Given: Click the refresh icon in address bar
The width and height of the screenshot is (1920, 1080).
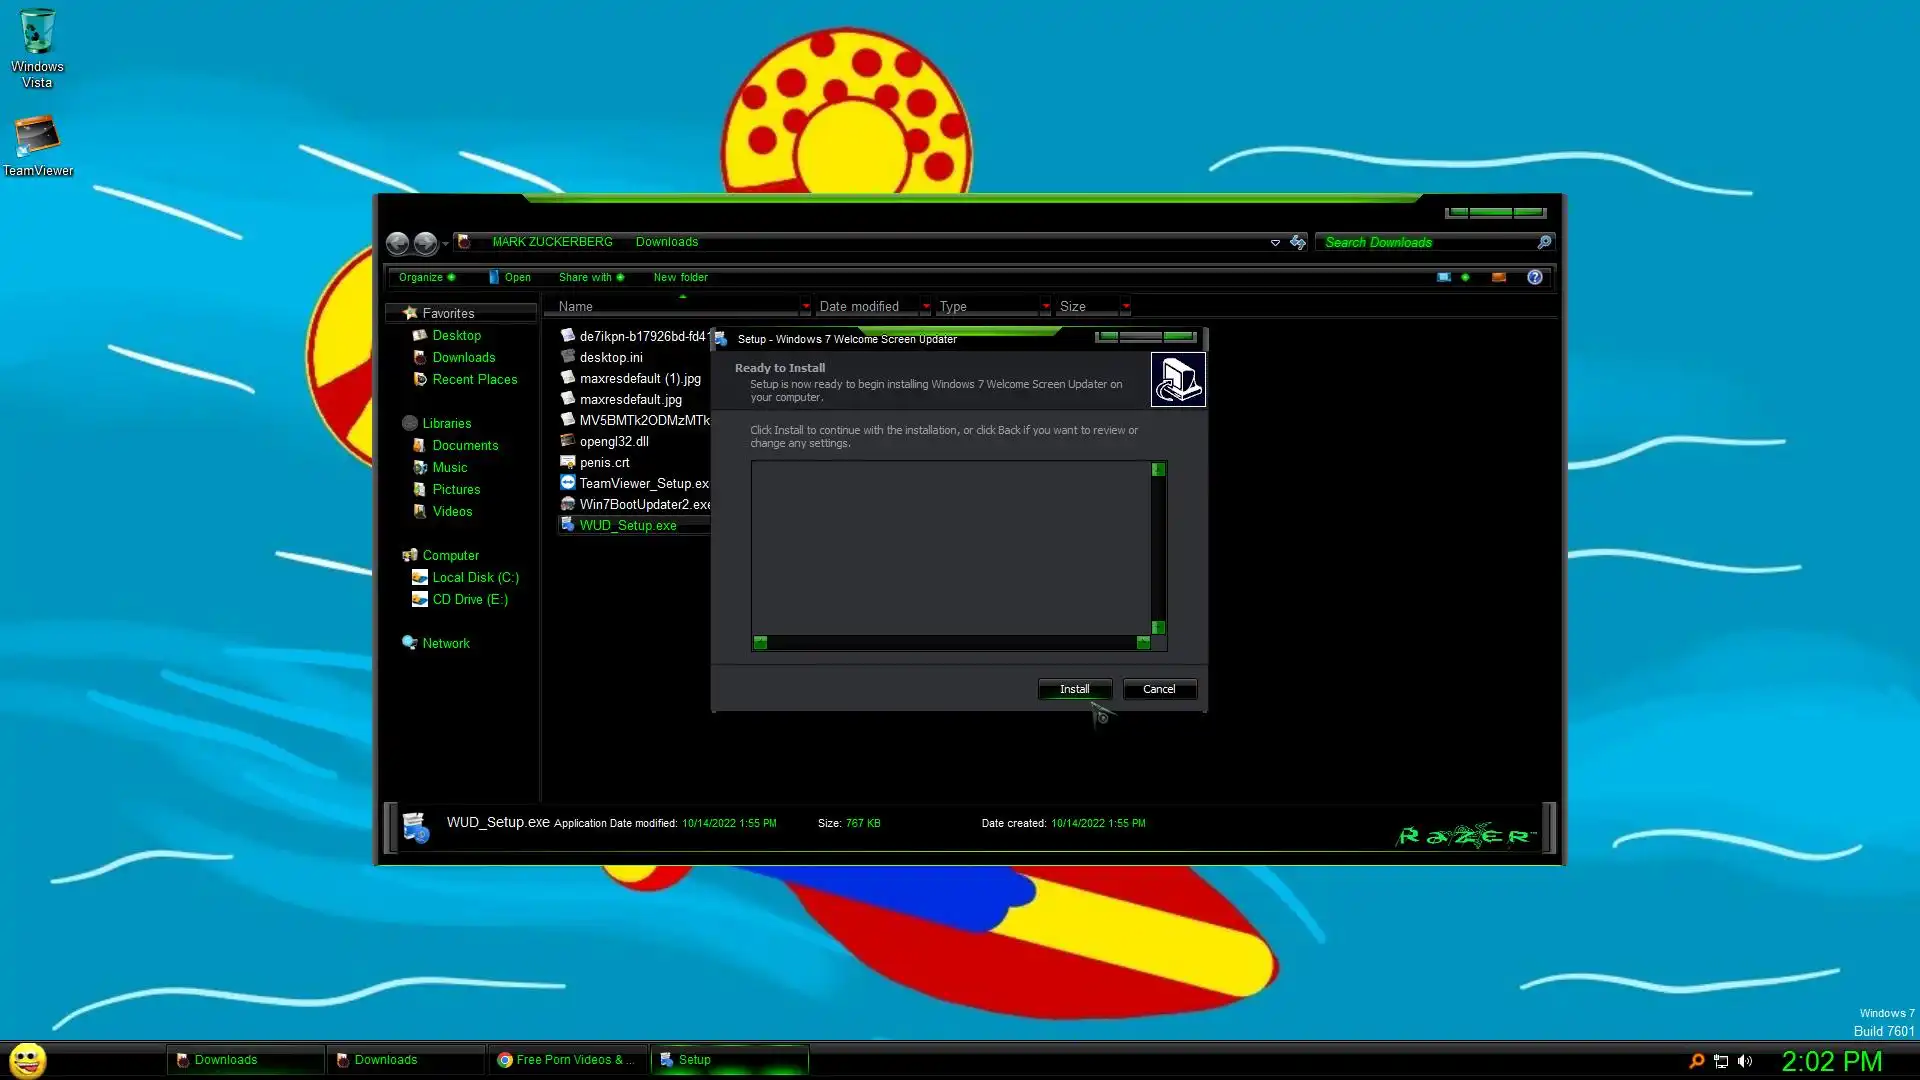Looking at the screenshot, I should (x=1298, y=242).
